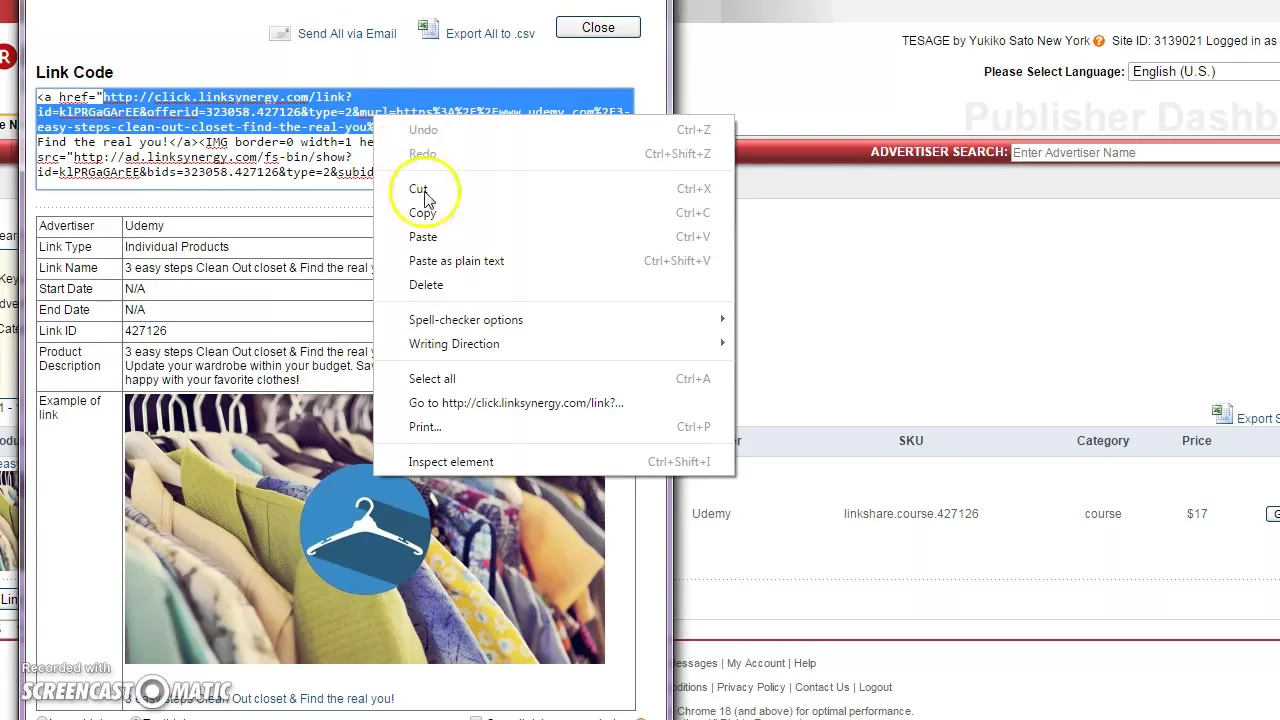
Task: Click the Individual Products link type value
Action: pos(177,247)
